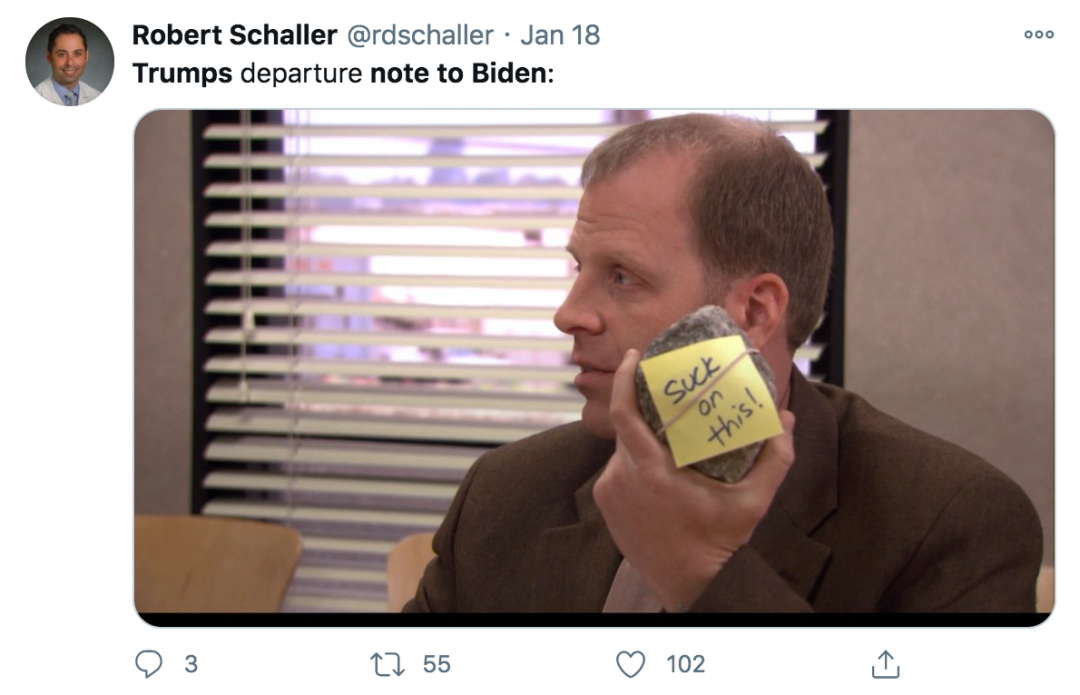Image resolution: width=1080 pixels, height=695 pixels.
Task: Open the three-circle more options menu
Action: tap(1039, 34)
